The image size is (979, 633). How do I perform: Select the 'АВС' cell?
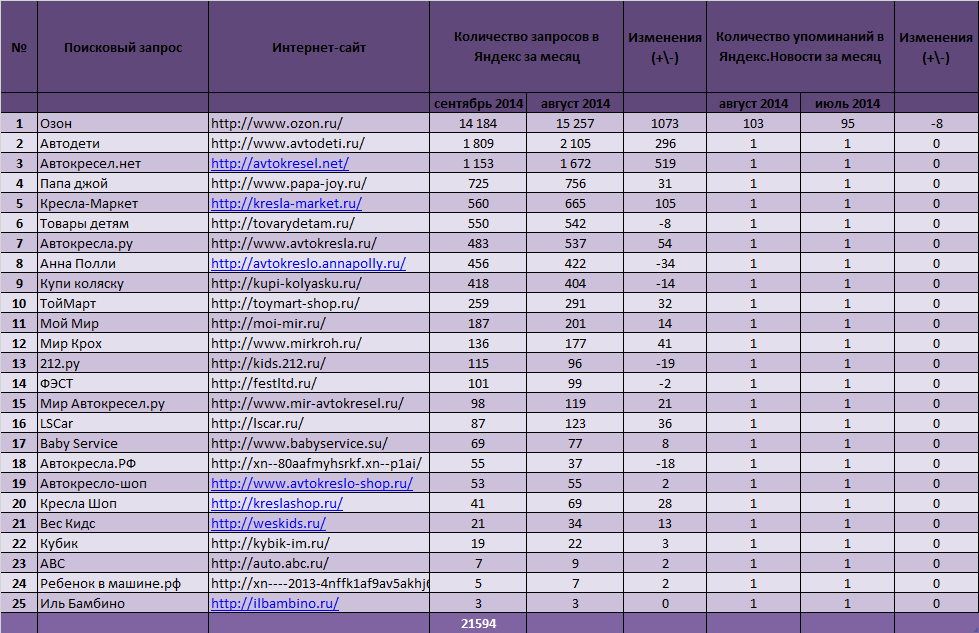point(123,563)
